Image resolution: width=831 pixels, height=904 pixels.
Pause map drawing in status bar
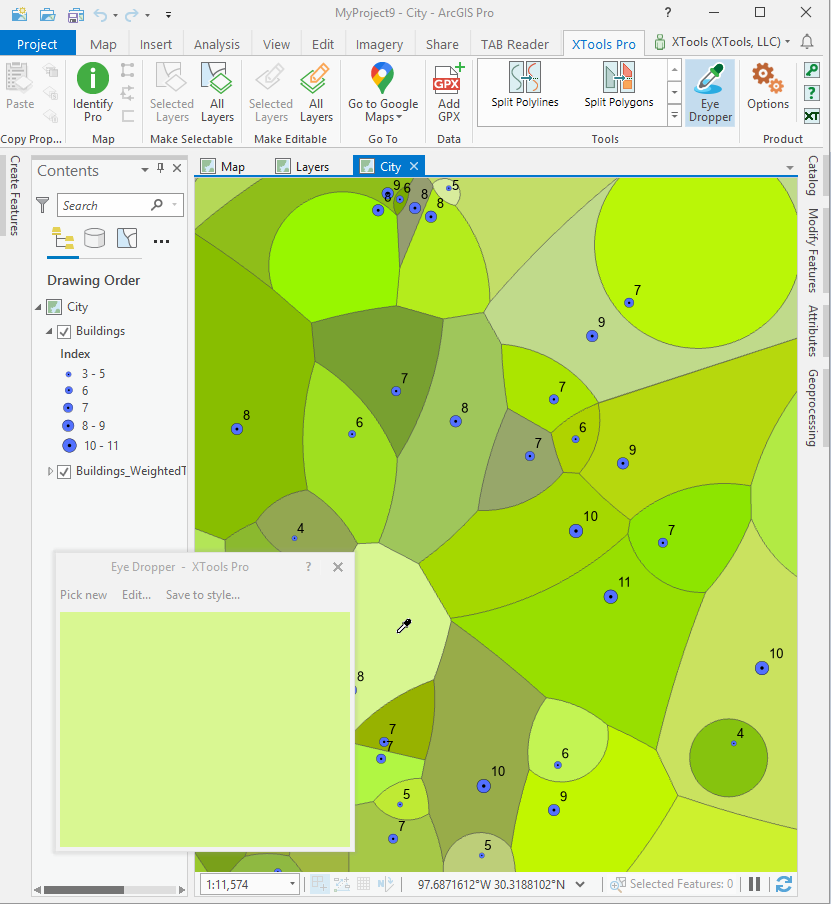pos(755,884)
